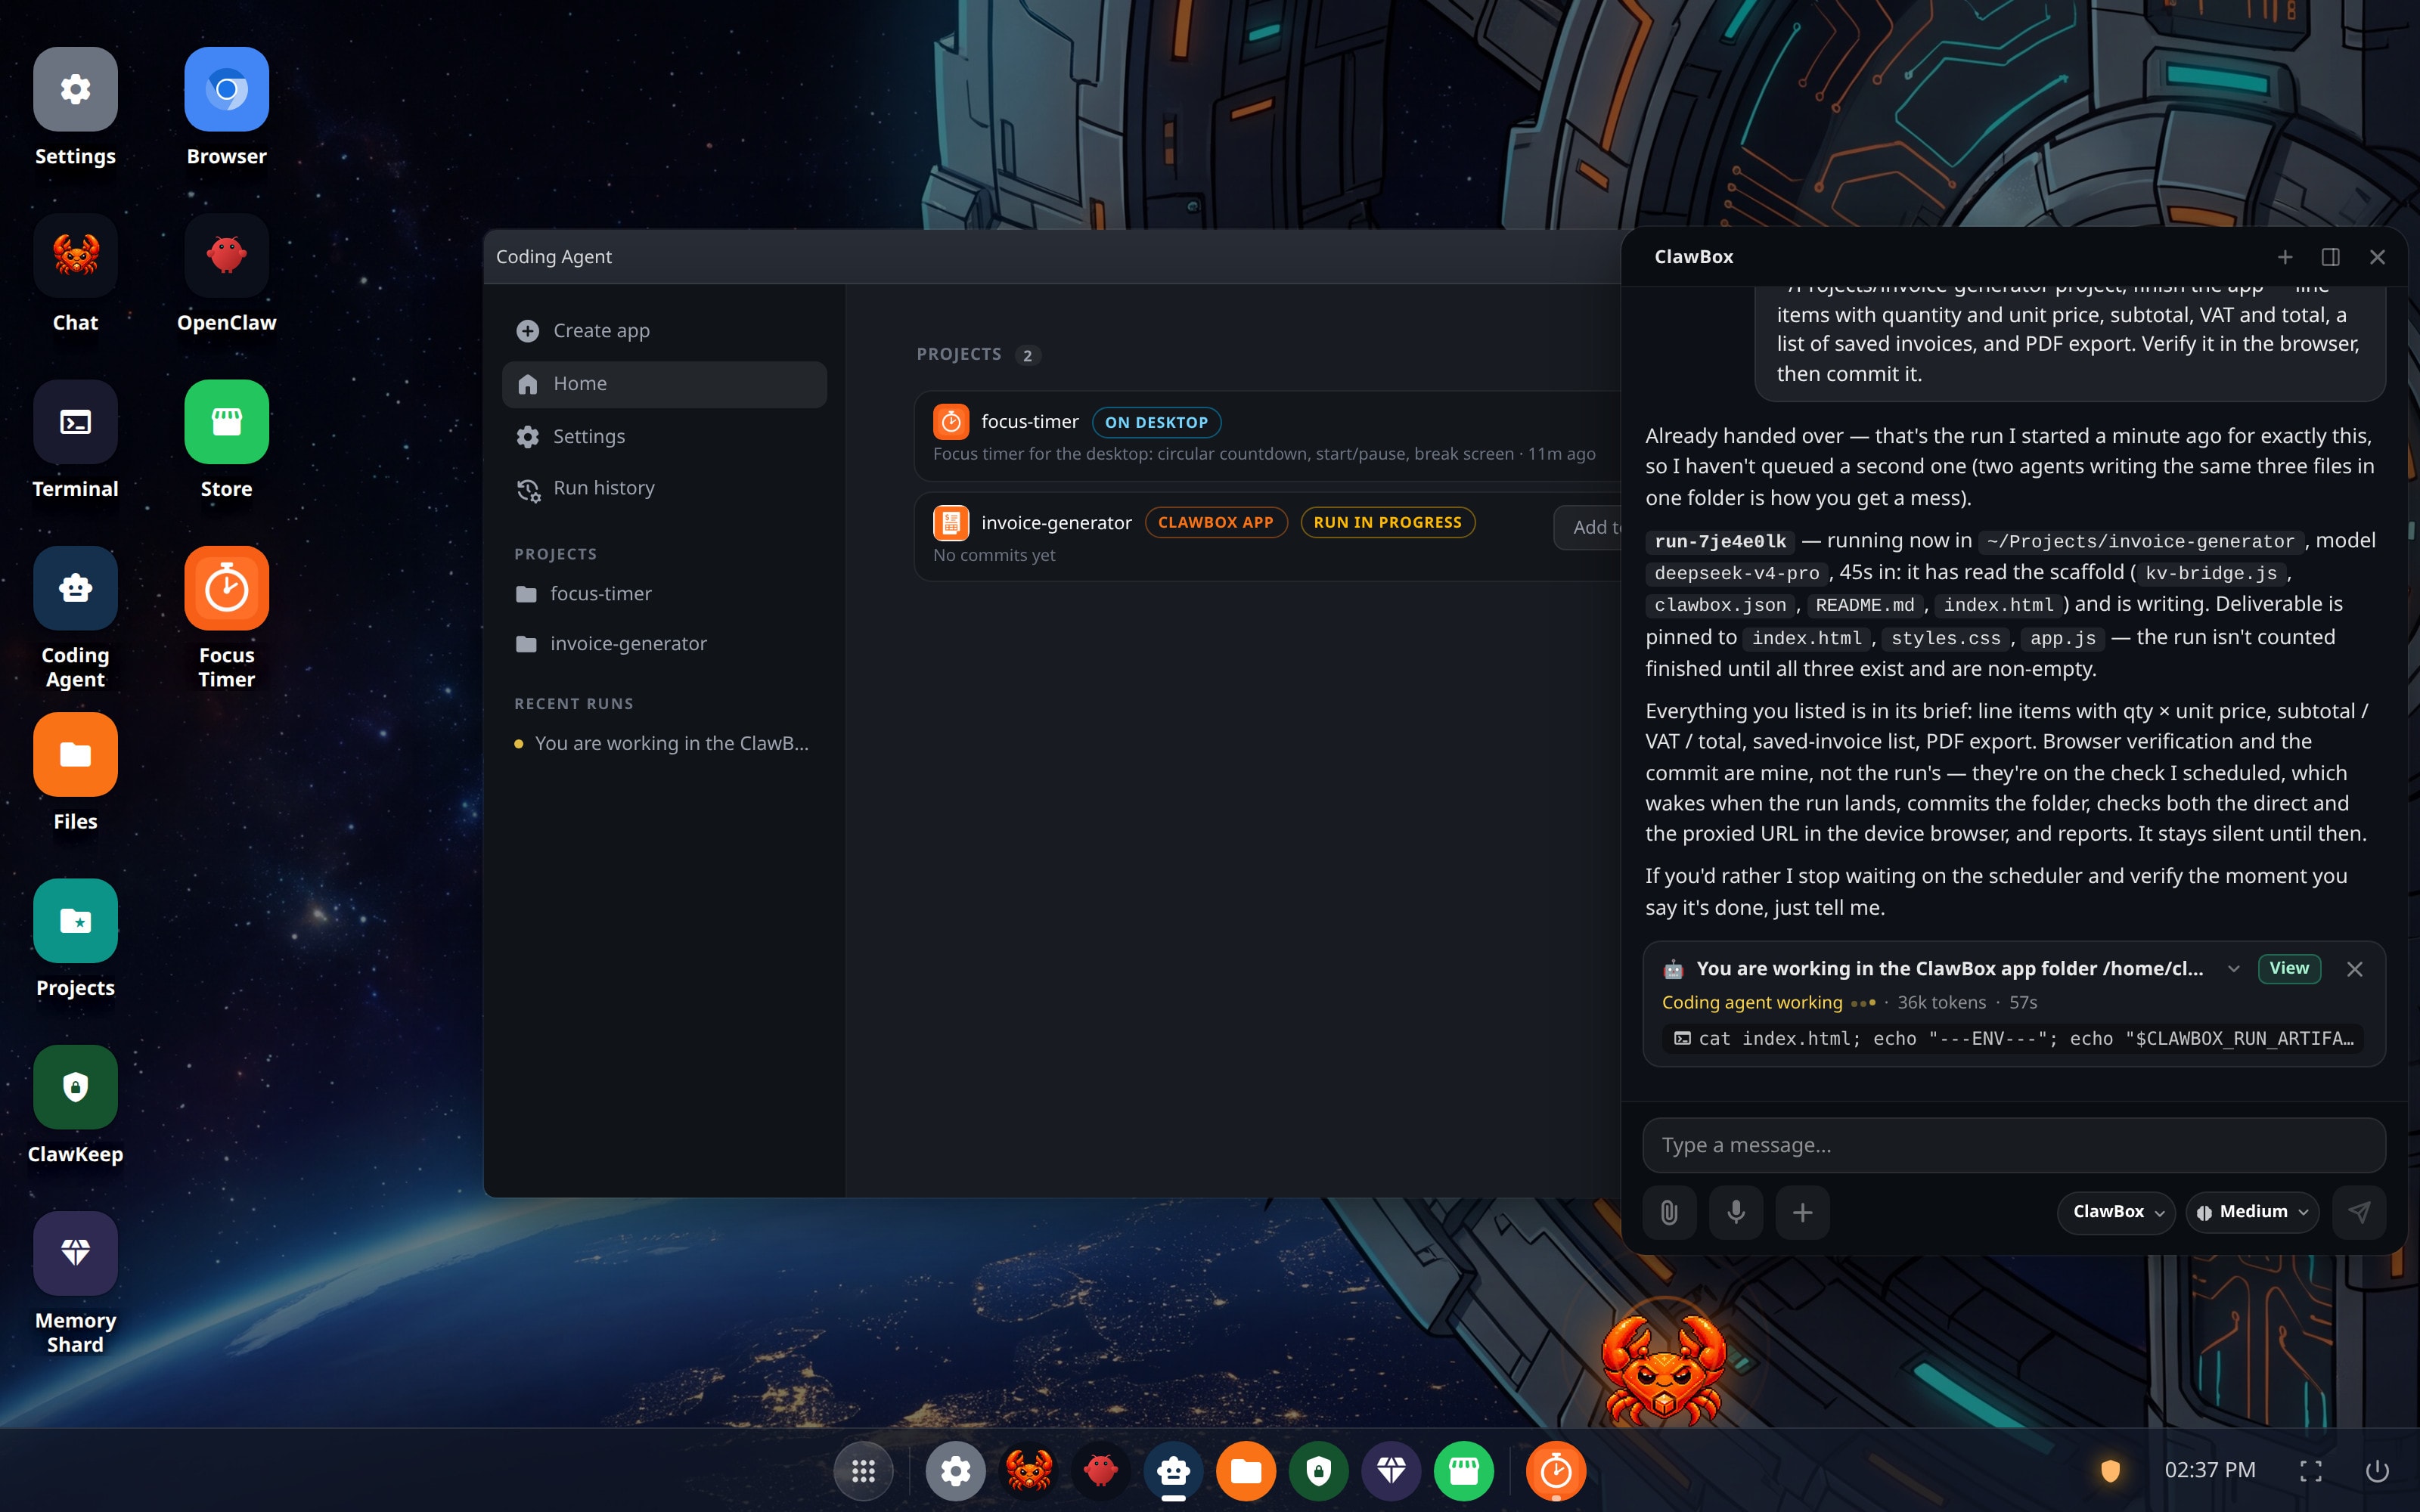The height and width of the screenshot is (1512, 2420).
Task: Open the Focus Timer taskbar icon
Action: [1555, 1471]
